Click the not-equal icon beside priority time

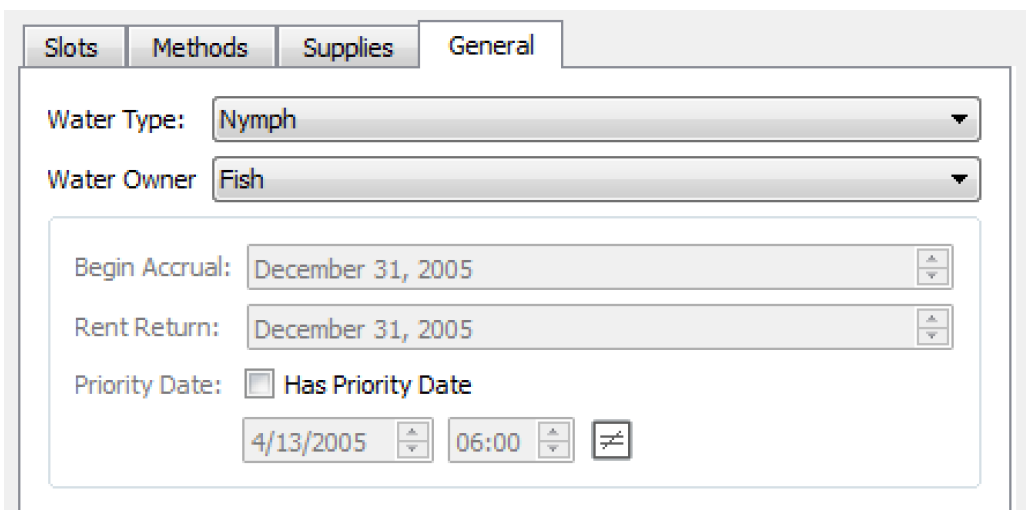point(610,441)
